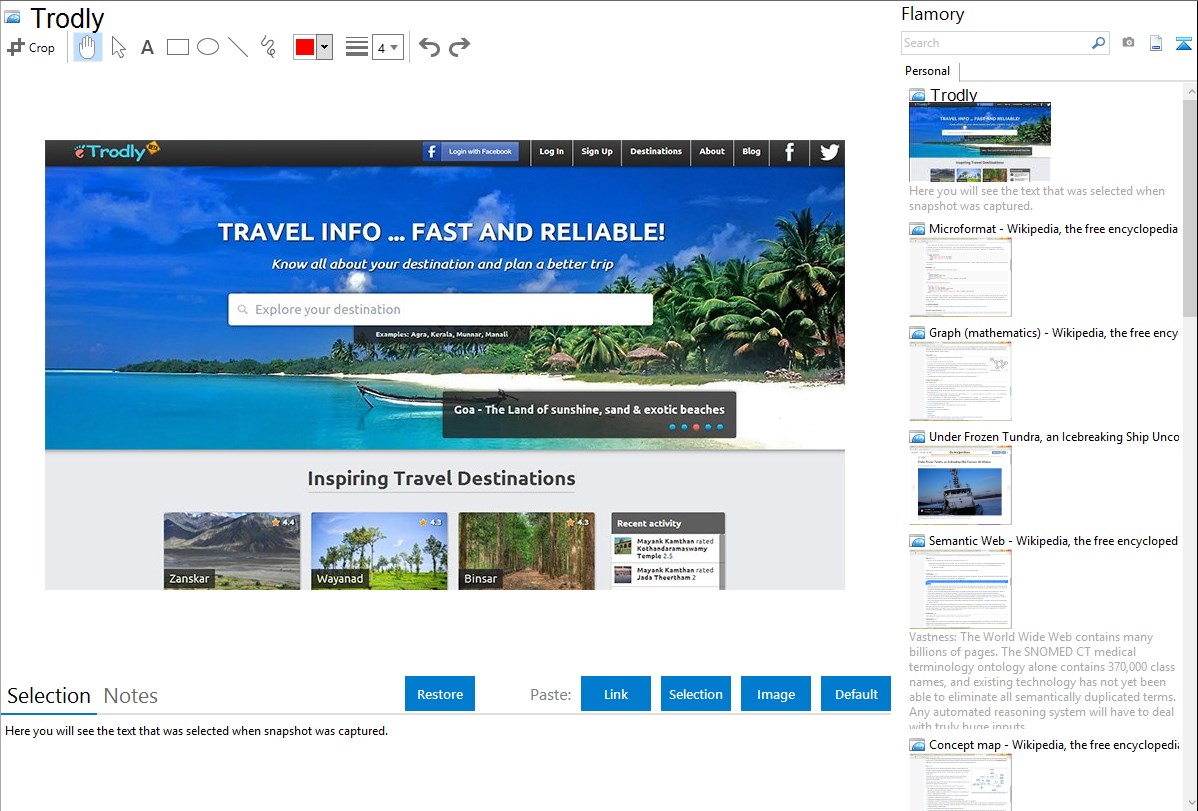Screen dimensions: 1198x811
Task: Open the Wayanad destination card
Action: pos(379,550)
